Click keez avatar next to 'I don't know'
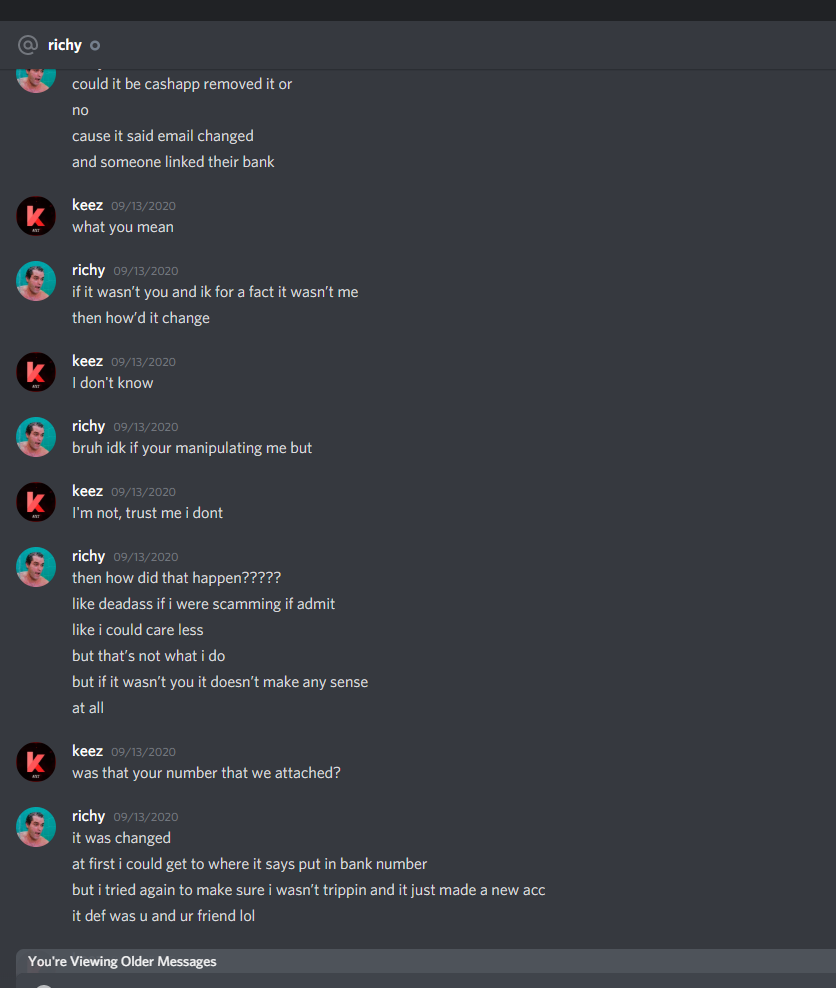836x988 pixels. 36,372
